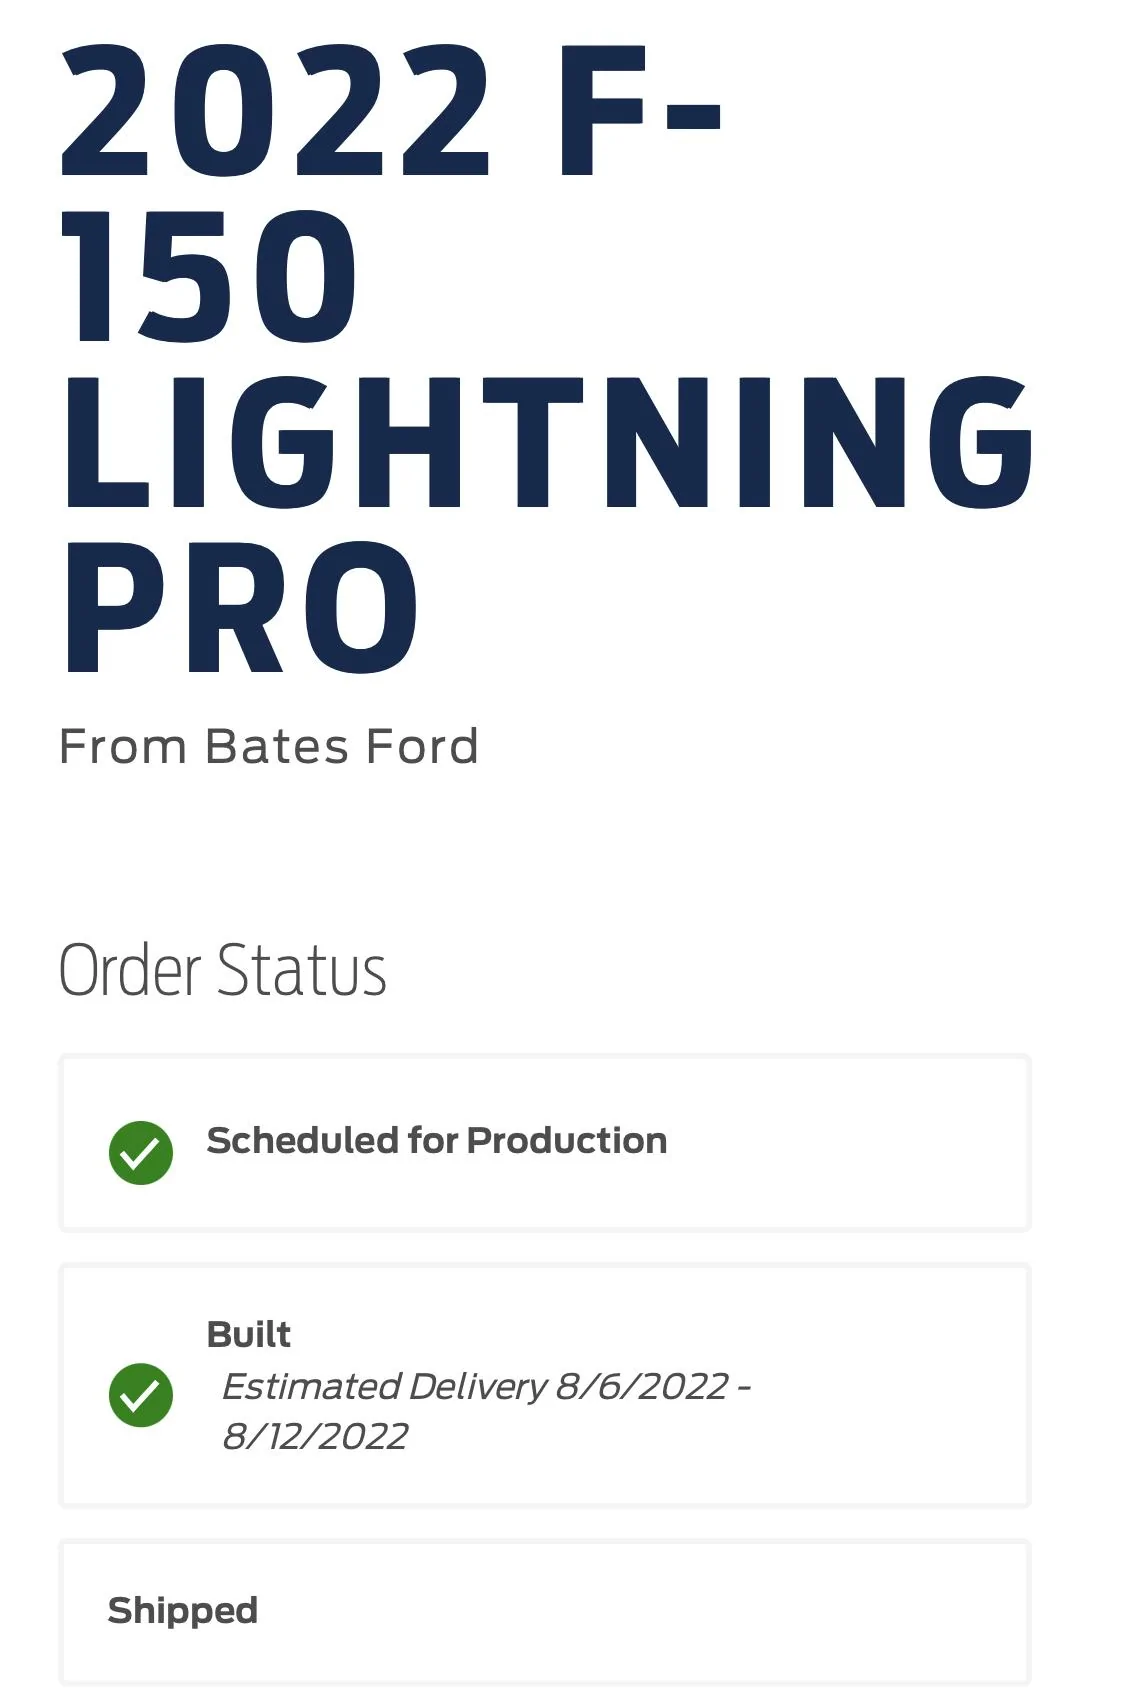
Task: Tap the number 150 in the title
Action: 209,277
